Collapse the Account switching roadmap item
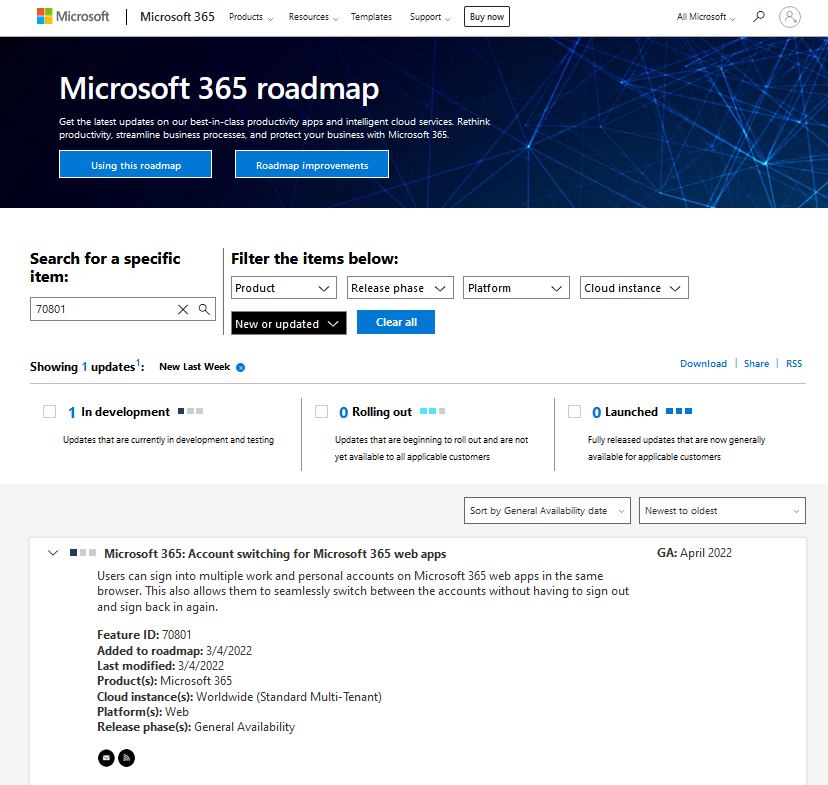The width and height of the screenshot is (828, 785). point(53,553)
